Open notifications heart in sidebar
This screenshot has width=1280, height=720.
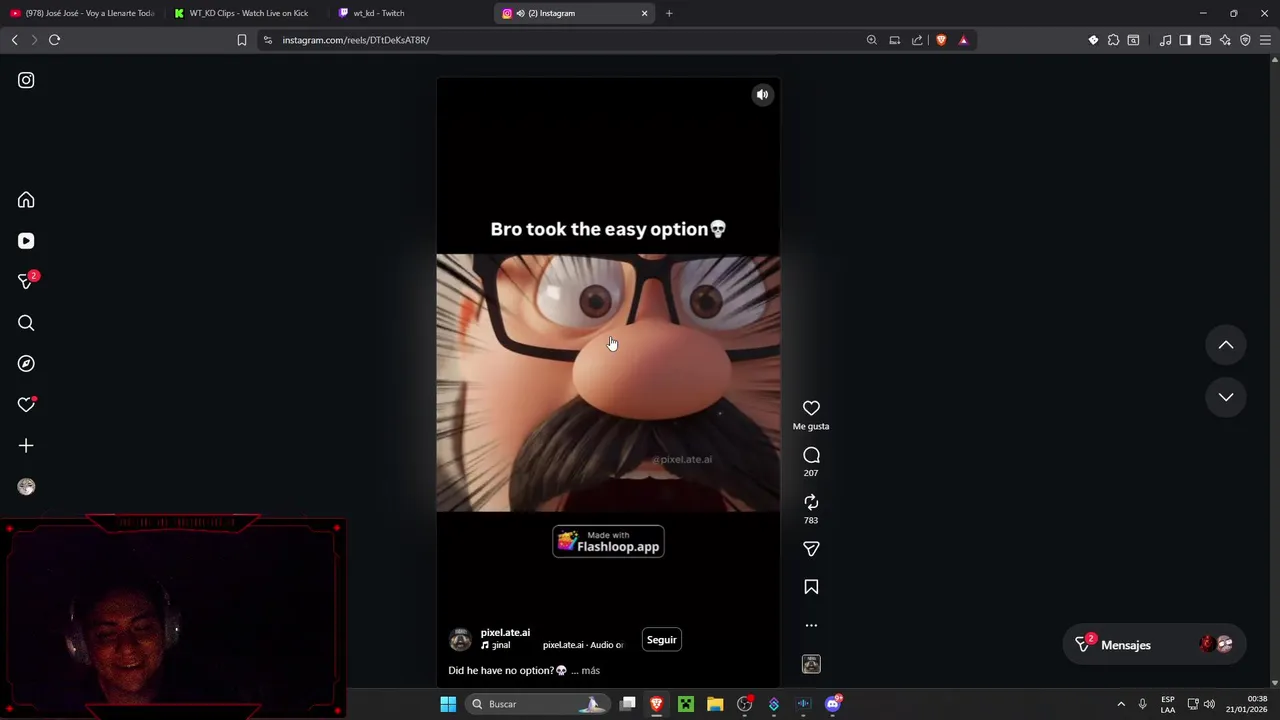coord(26,405)
